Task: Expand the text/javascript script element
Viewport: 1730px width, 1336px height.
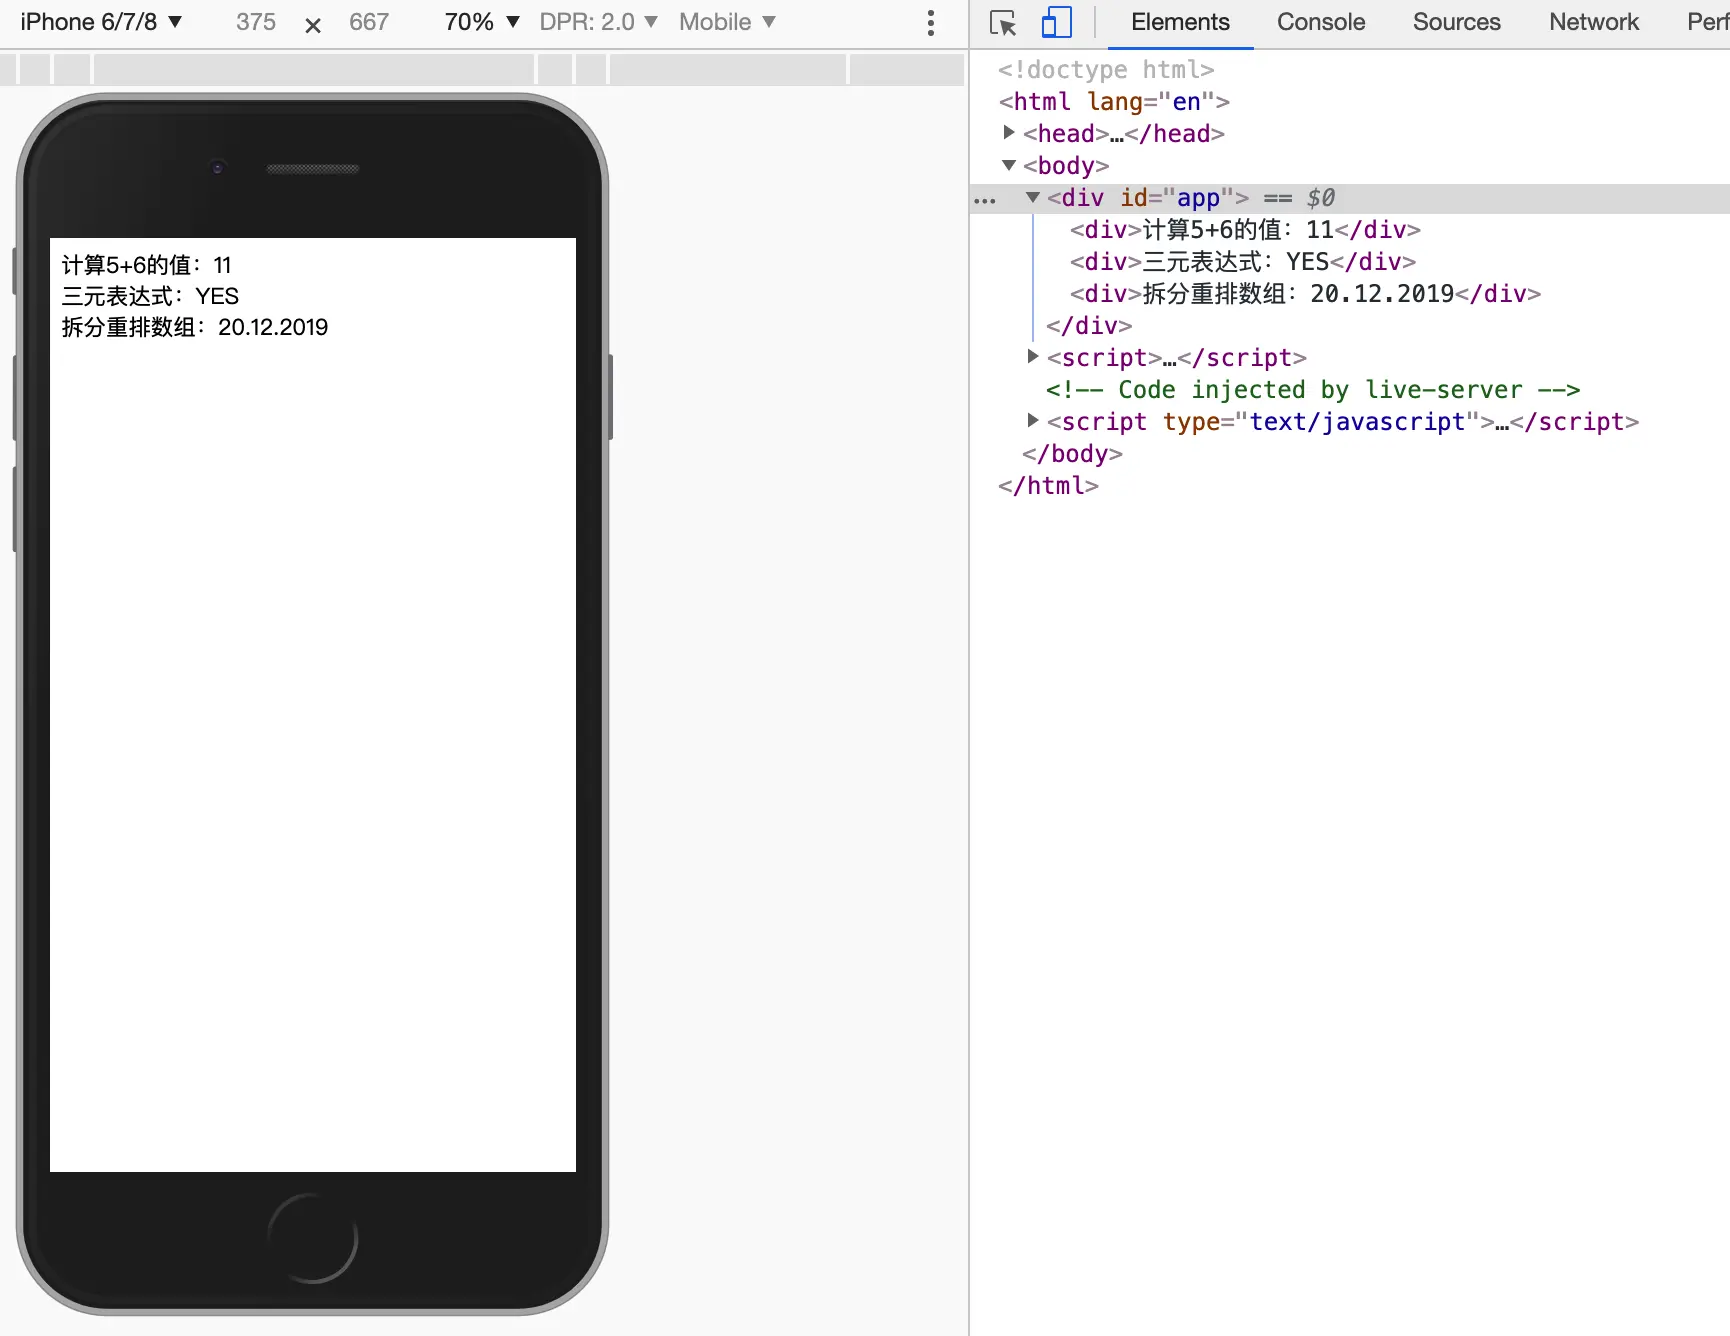Action: click(1033, 420)
